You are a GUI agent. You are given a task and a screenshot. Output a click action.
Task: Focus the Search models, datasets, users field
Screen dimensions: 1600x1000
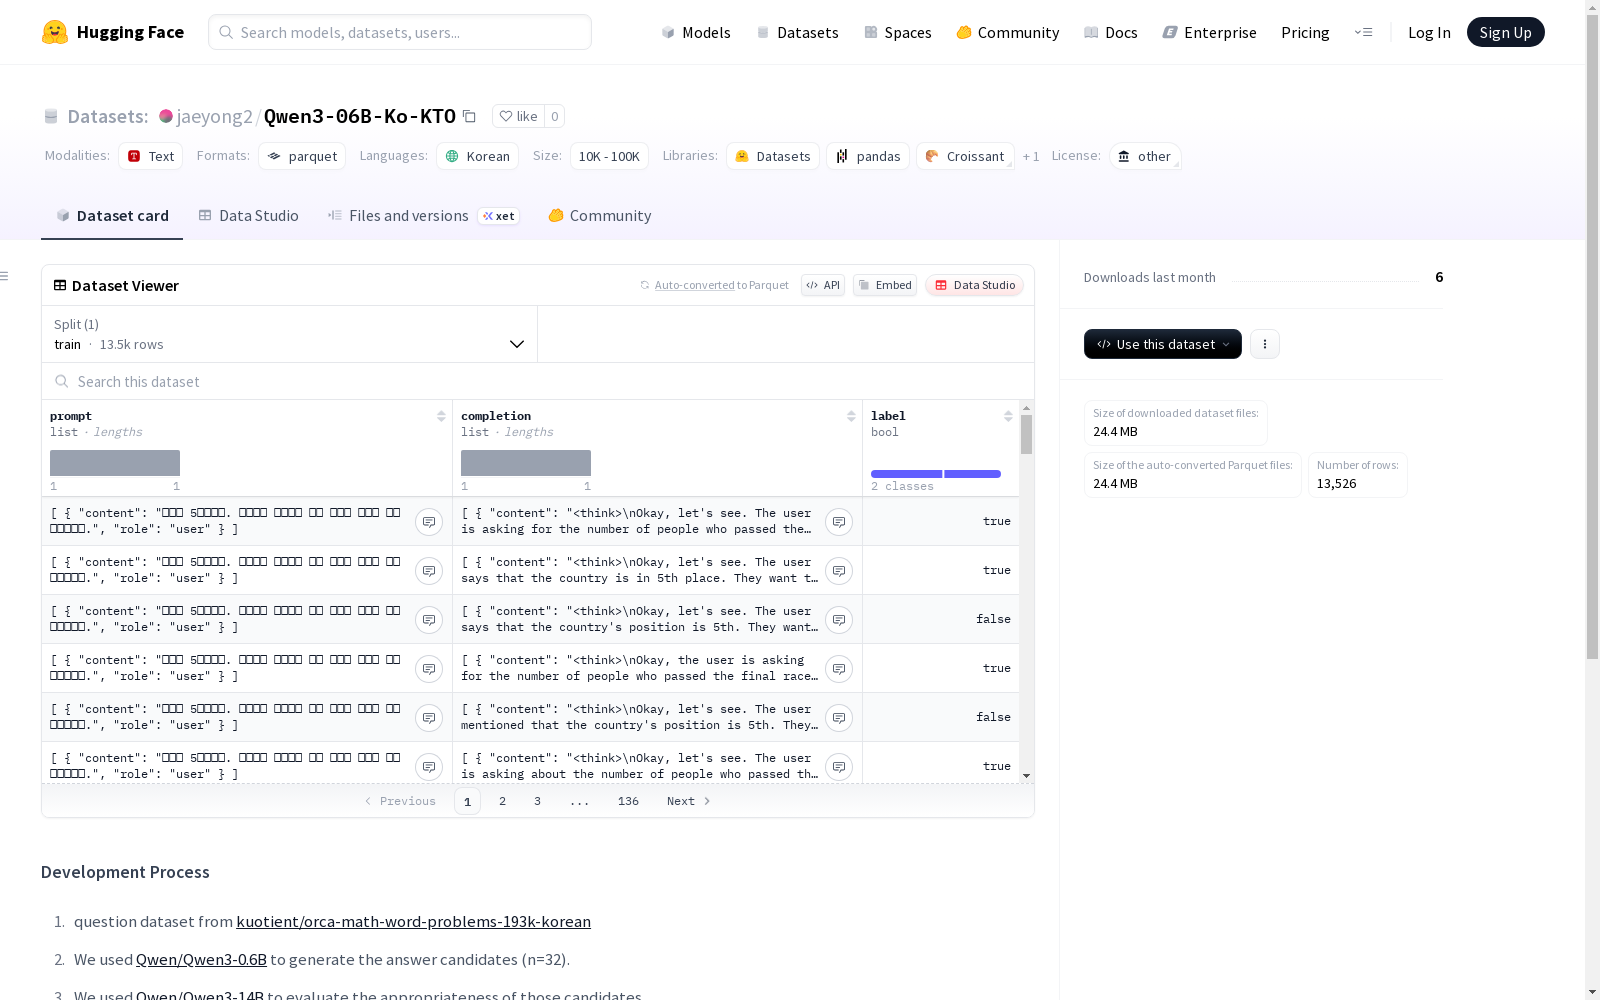click(400, 32)
